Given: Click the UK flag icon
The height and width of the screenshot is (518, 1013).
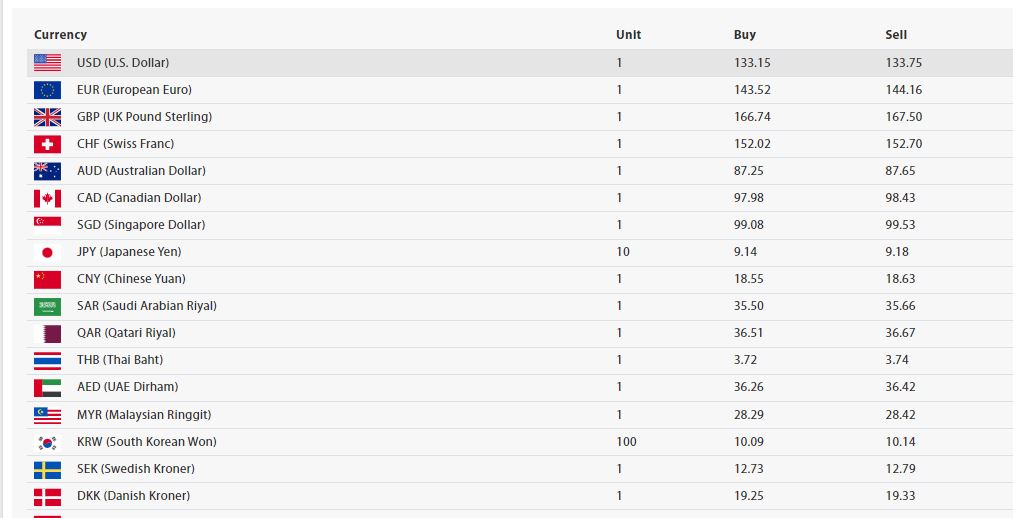Looking at the screenshot, I should coord(47,117).
